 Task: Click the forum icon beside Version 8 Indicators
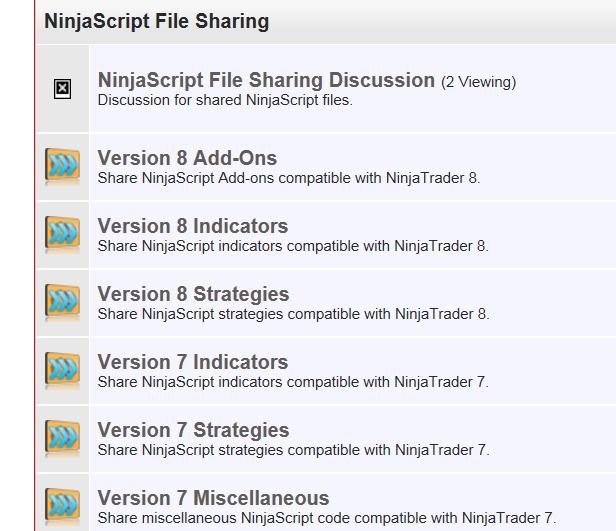tap(62, 233)
